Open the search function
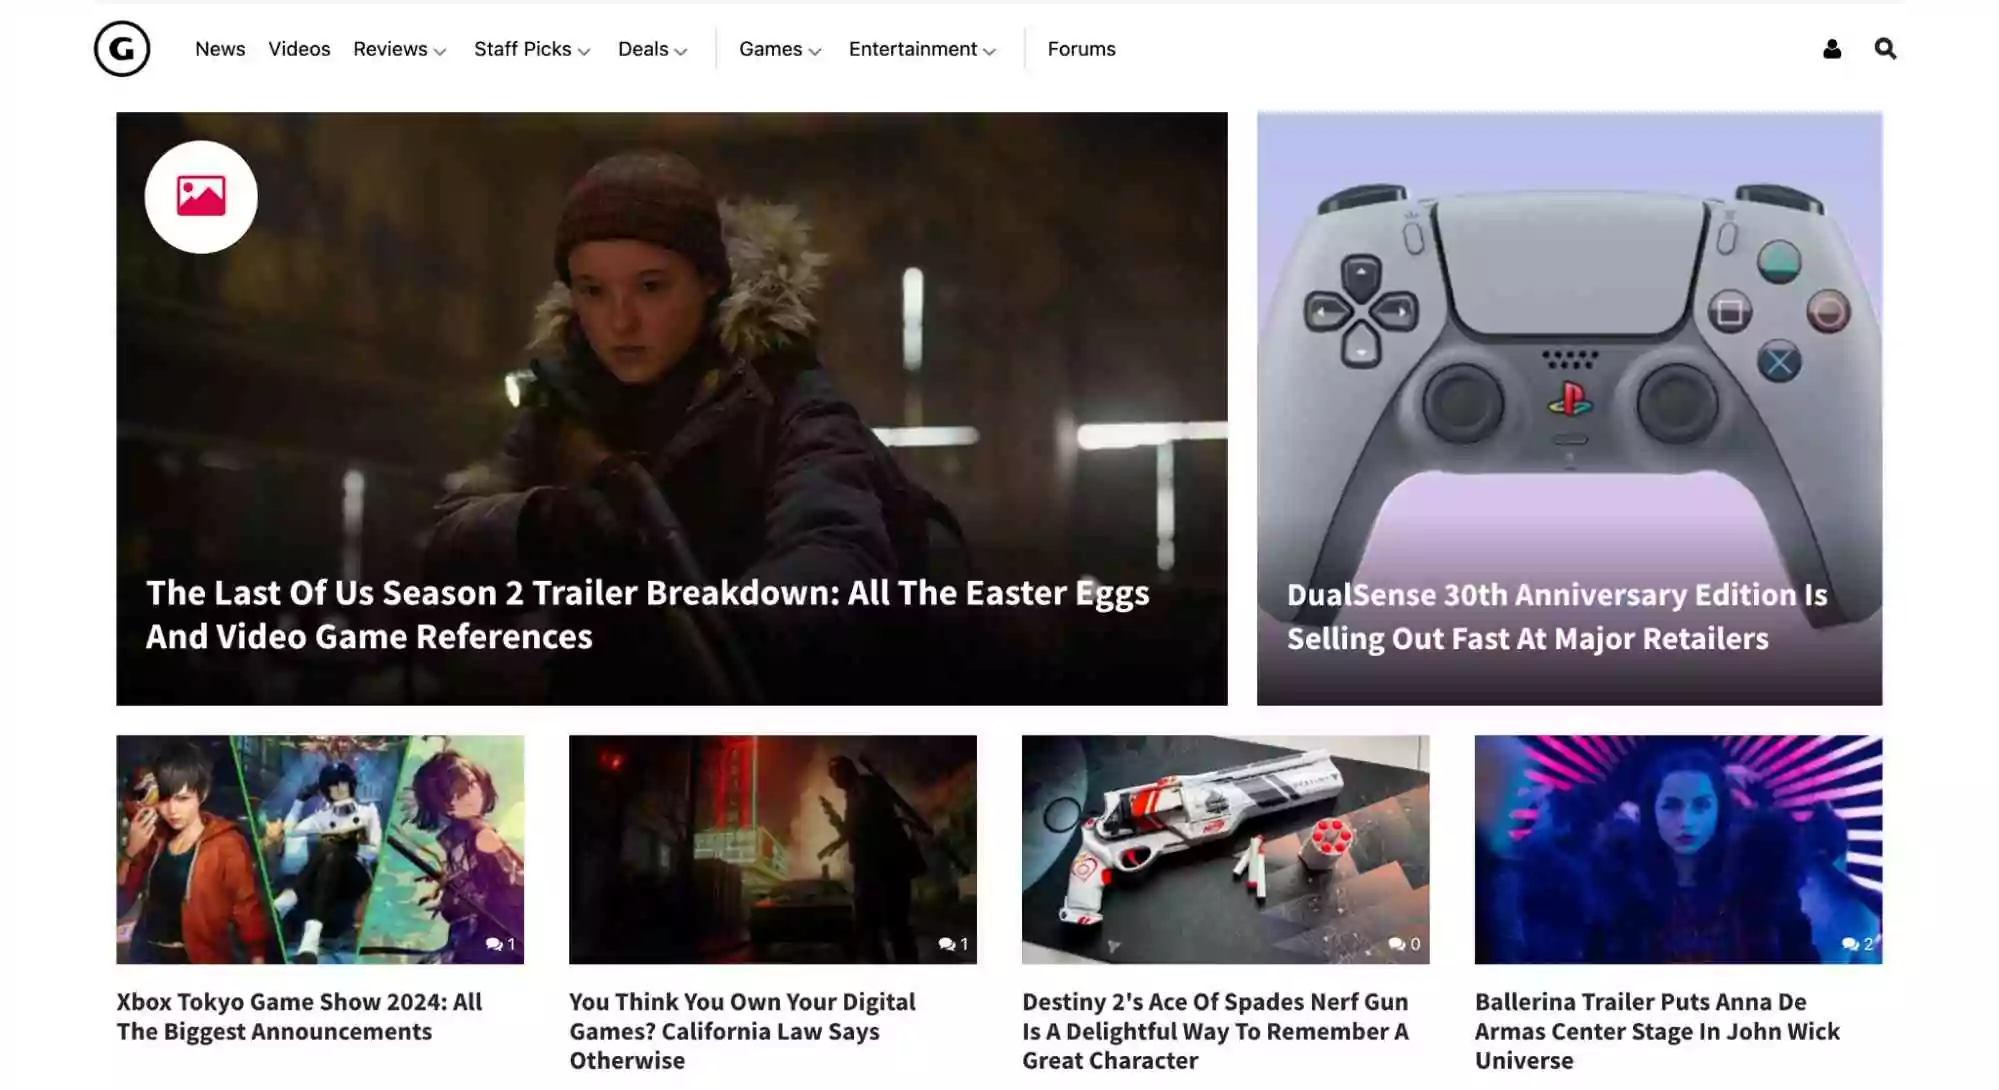This screenshot has width=1999, height=1090. pyautogui.click(x=1884, y=48)
